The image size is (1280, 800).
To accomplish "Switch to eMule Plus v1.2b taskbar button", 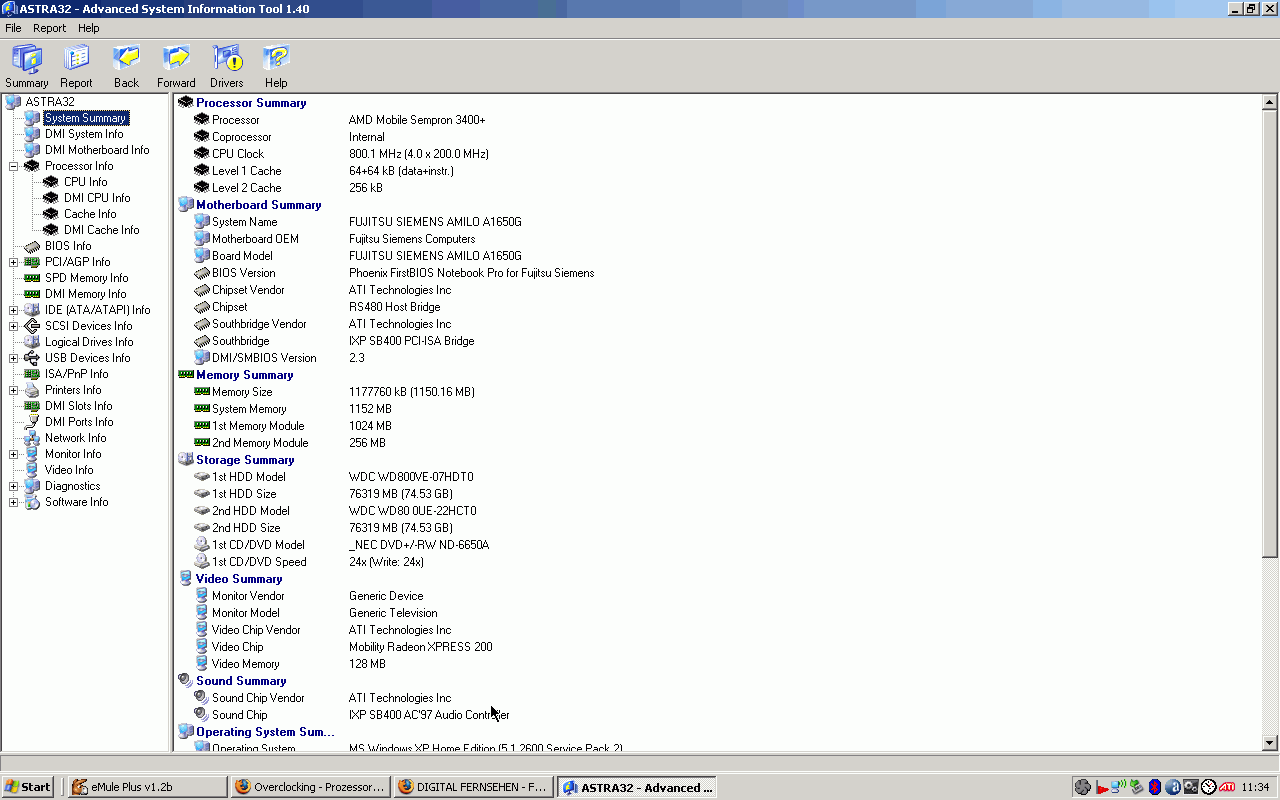I will [x=147, y=787].
